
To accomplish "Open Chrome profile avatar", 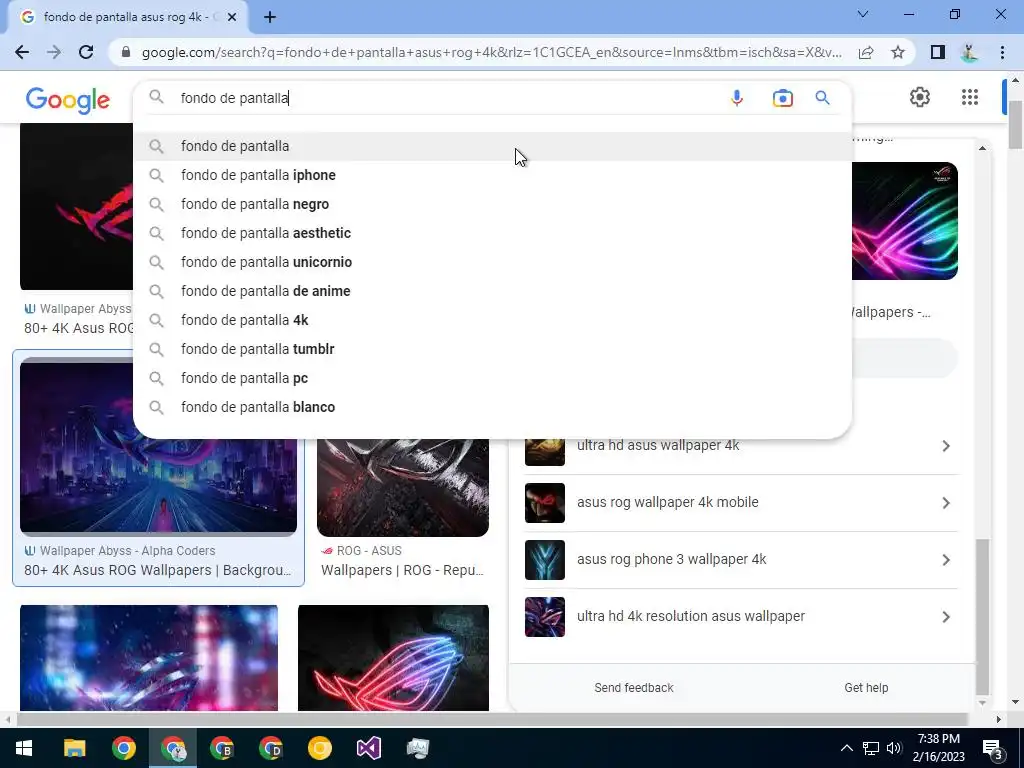I will click(x=969, y=52).
